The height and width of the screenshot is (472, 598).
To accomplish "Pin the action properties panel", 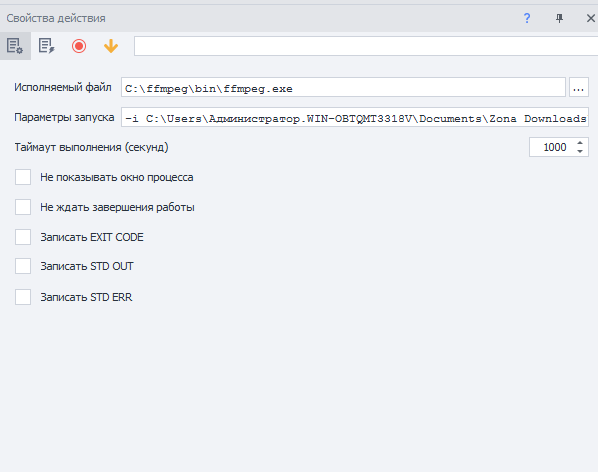I will coord(559,18).
